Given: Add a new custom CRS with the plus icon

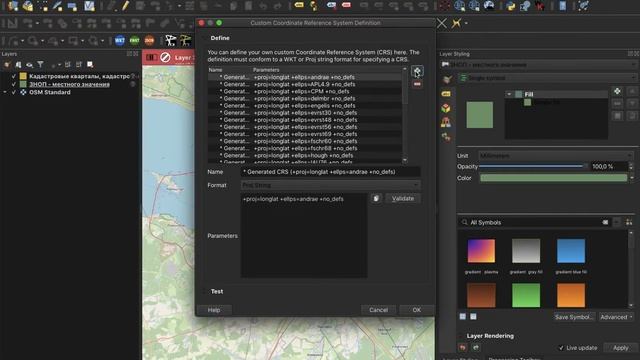Looking at the screenshot, I should point(417,71).
